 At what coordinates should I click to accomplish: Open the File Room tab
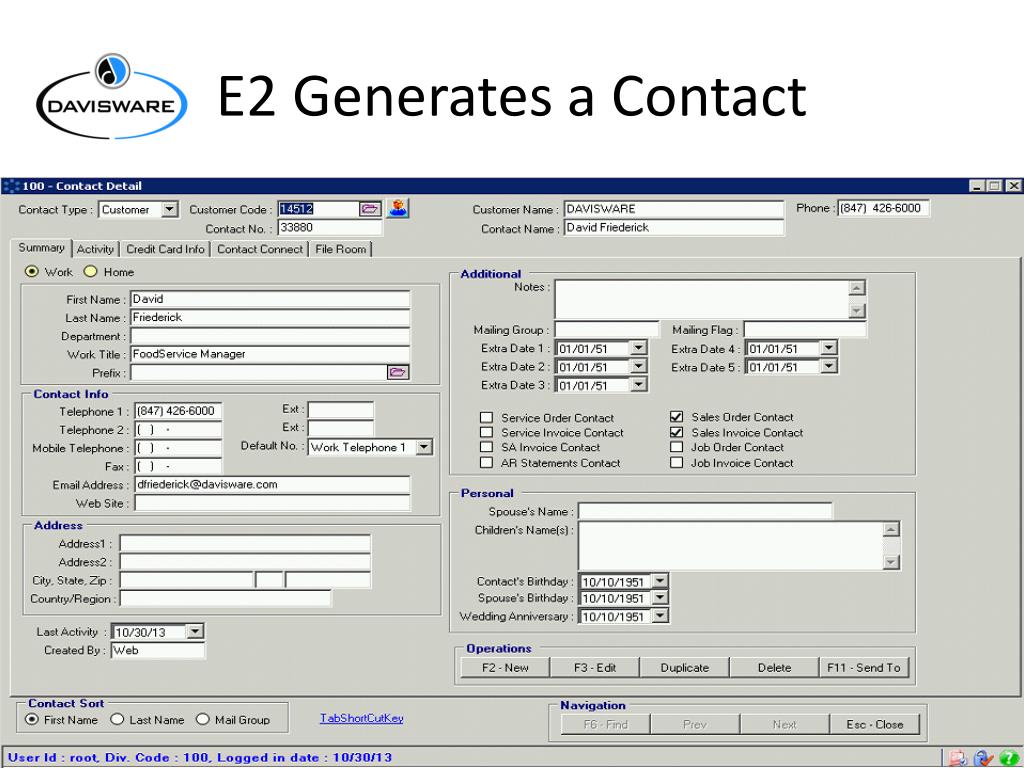[341, 249]
